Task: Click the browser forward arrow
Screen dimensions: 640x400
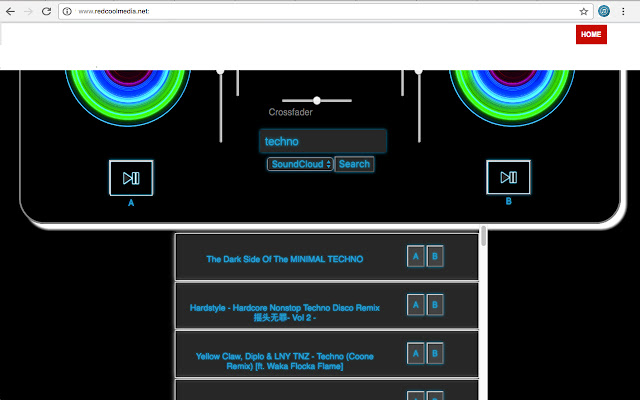Action: coord(28,11)
